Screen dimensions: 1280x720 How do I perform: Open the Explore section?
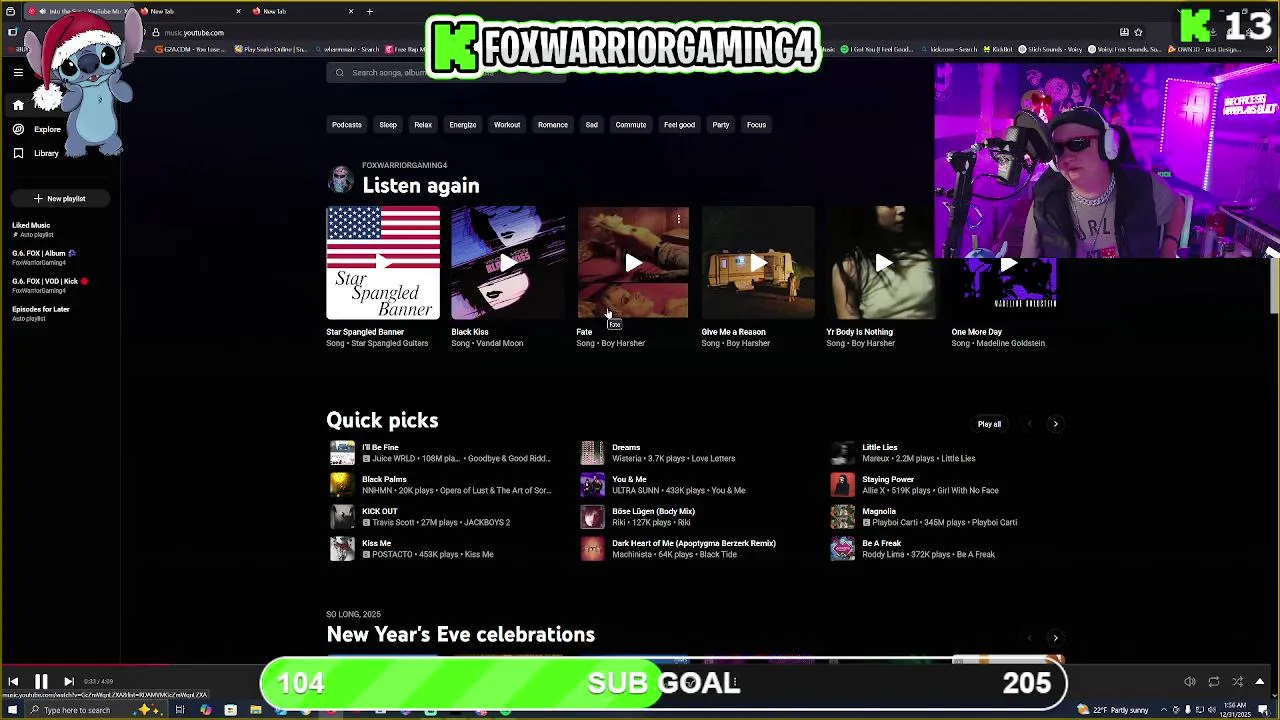coord(36,129)
